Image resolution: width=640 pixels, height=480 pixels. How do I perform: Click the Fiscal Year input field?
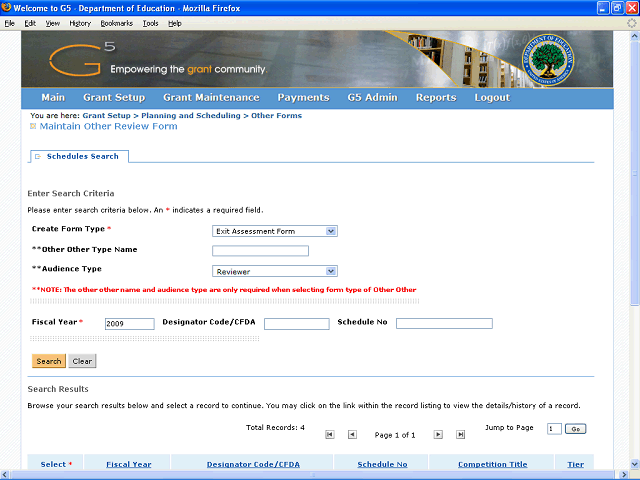130,324
